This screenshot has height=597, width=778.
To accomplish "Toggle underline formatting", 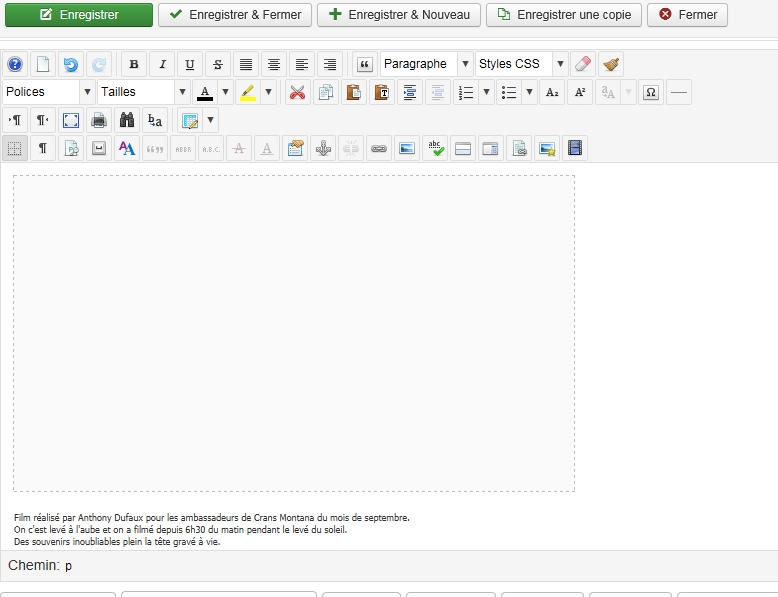I will tap(190, 65).
